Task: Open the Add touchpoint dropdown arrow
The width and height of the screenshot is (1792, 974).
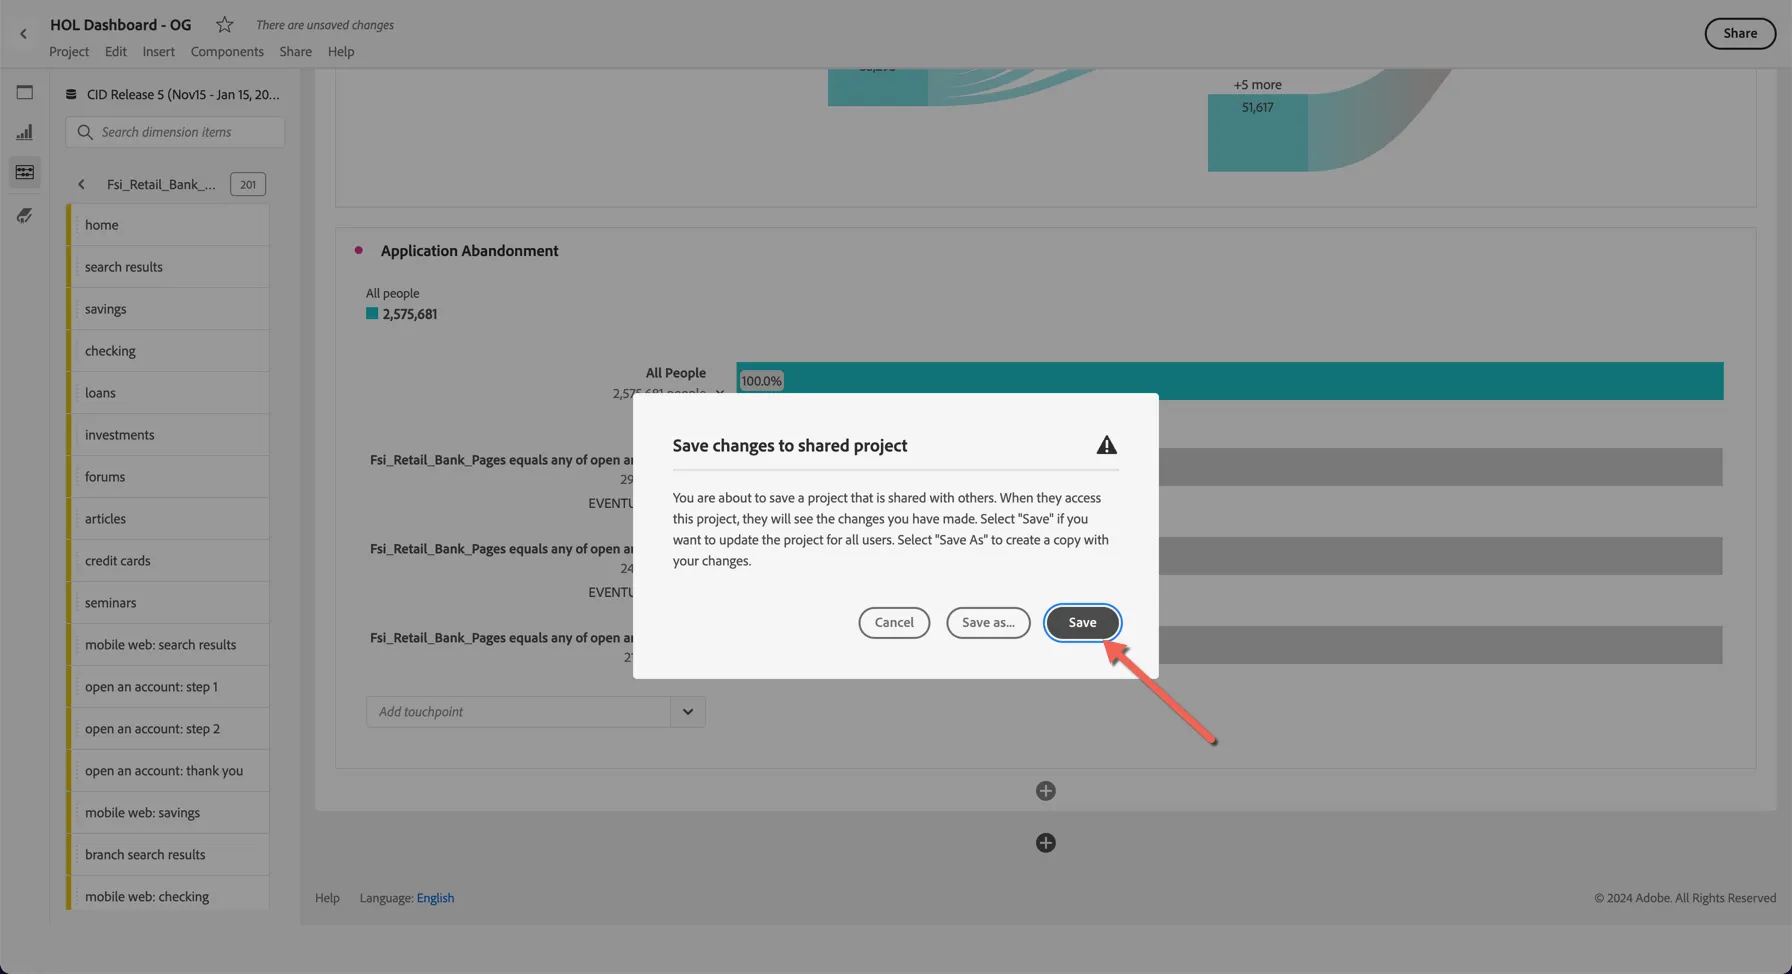Action: click(688, 712)
